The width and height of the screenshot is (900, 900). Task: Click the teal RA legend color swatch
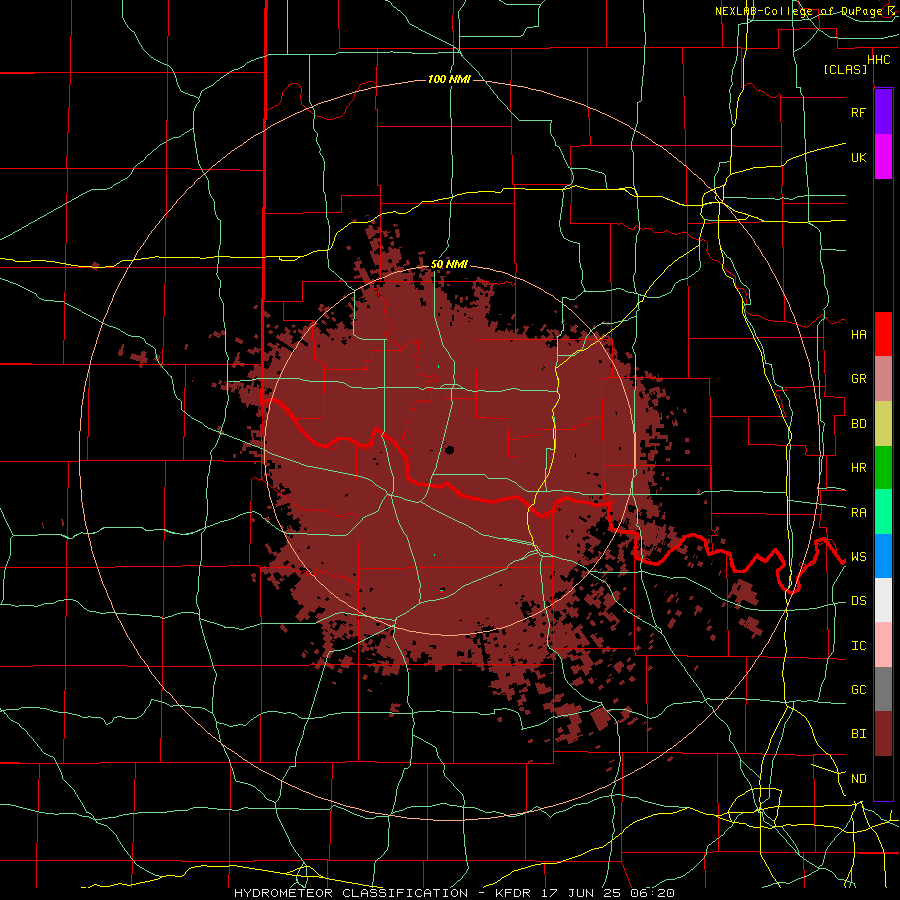[x=883, y=512]
